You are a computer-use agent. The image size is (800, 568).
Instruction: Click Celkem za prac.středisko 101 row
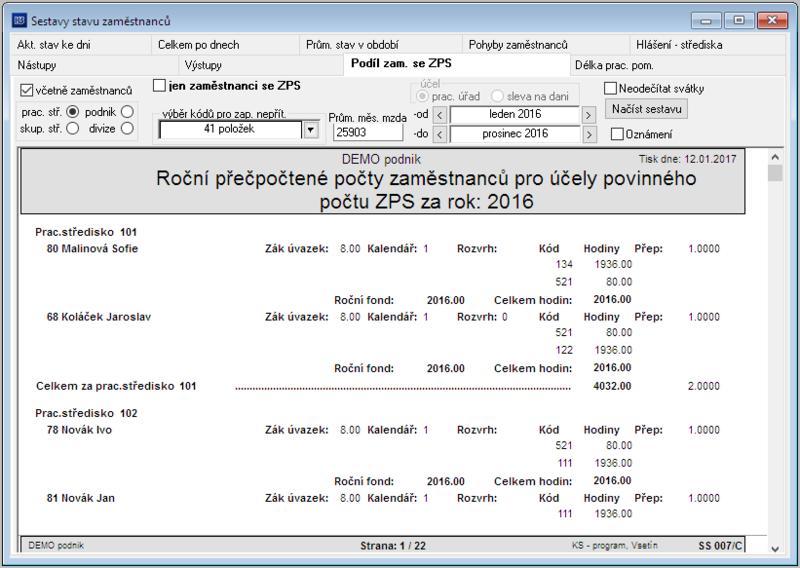tap(378, 386)
